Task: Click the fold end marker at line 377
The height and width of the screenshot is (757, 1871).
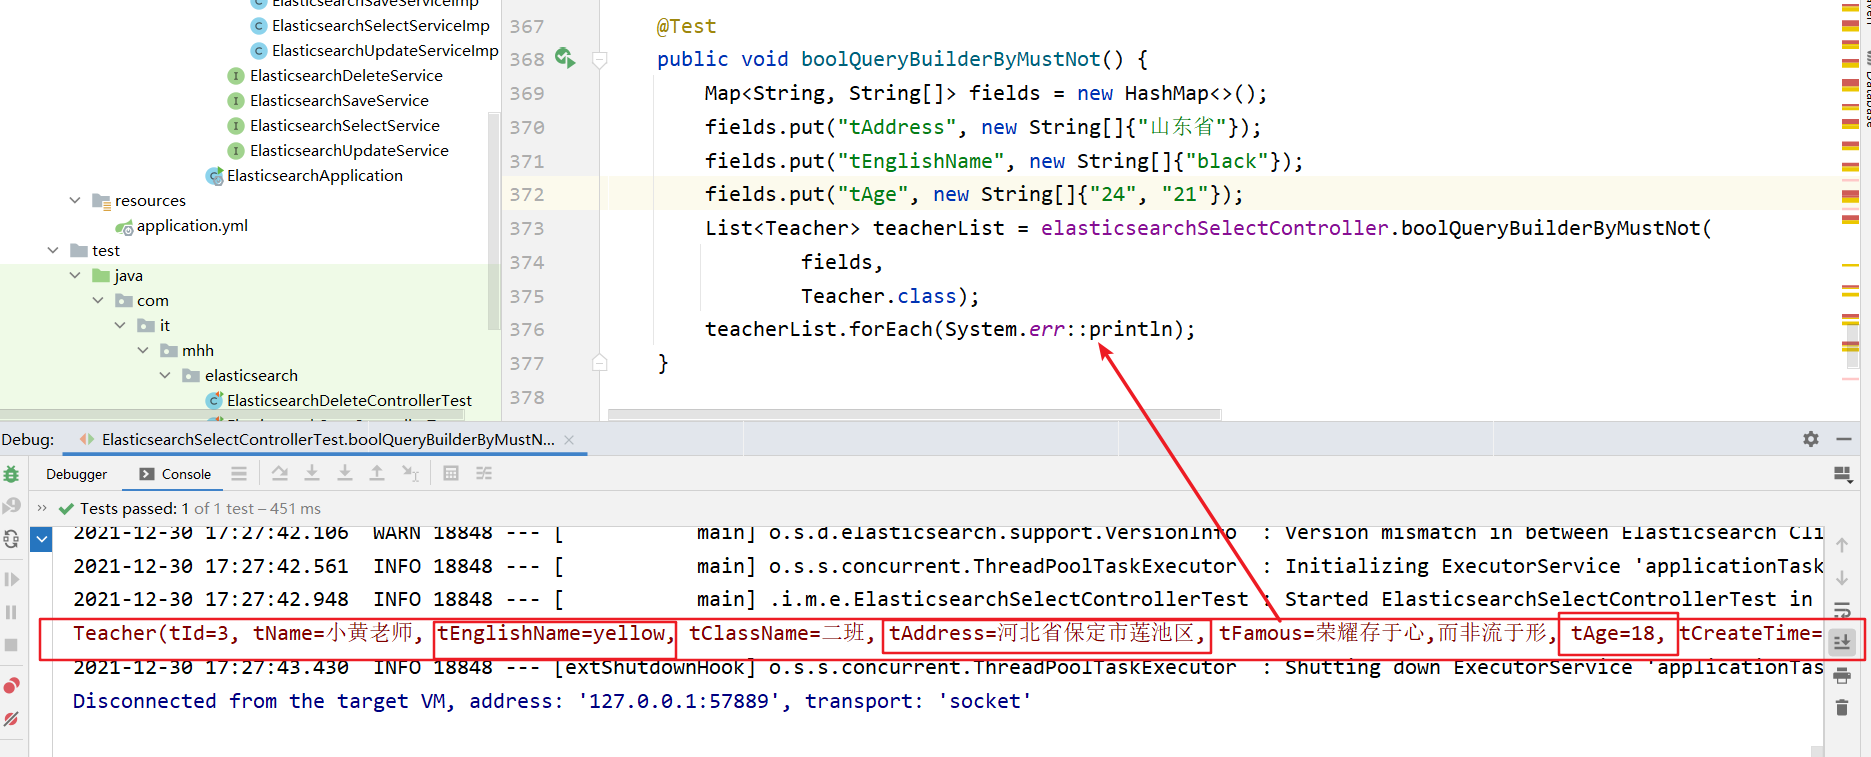Action: pyautogui.click(x=600, y=363)
